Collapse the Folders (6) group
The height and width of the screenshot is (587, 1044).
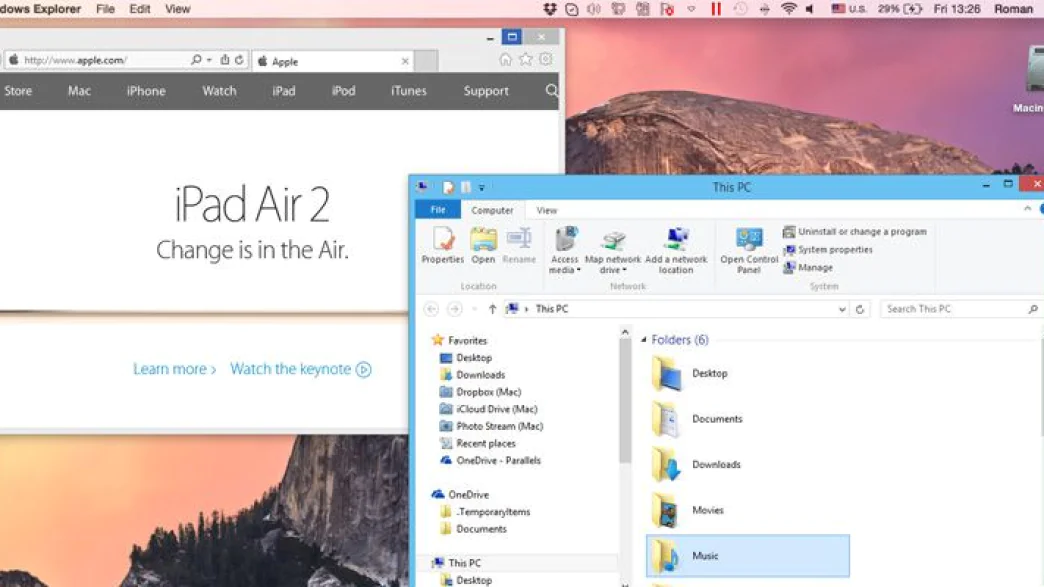pyautogui.click(x=644, y=340)
